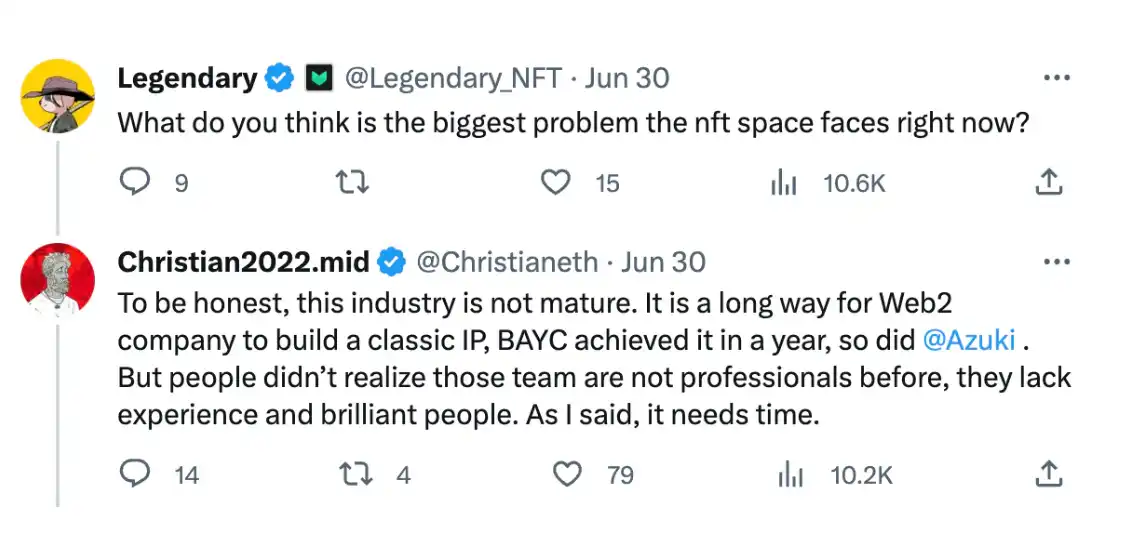Like the Legendary tweet
1132x547 pixels.
(x=555, y=182)
